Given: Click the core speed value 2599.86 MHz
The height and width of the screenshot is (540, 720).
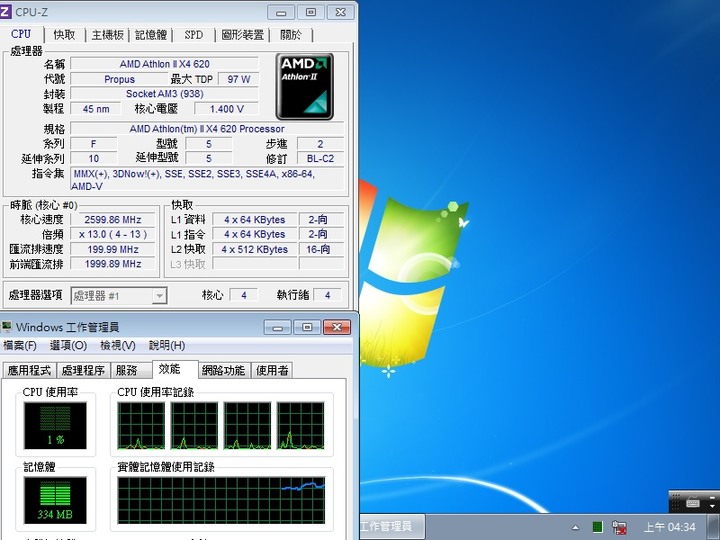Looking at the screenshot, I should (112, 219).
